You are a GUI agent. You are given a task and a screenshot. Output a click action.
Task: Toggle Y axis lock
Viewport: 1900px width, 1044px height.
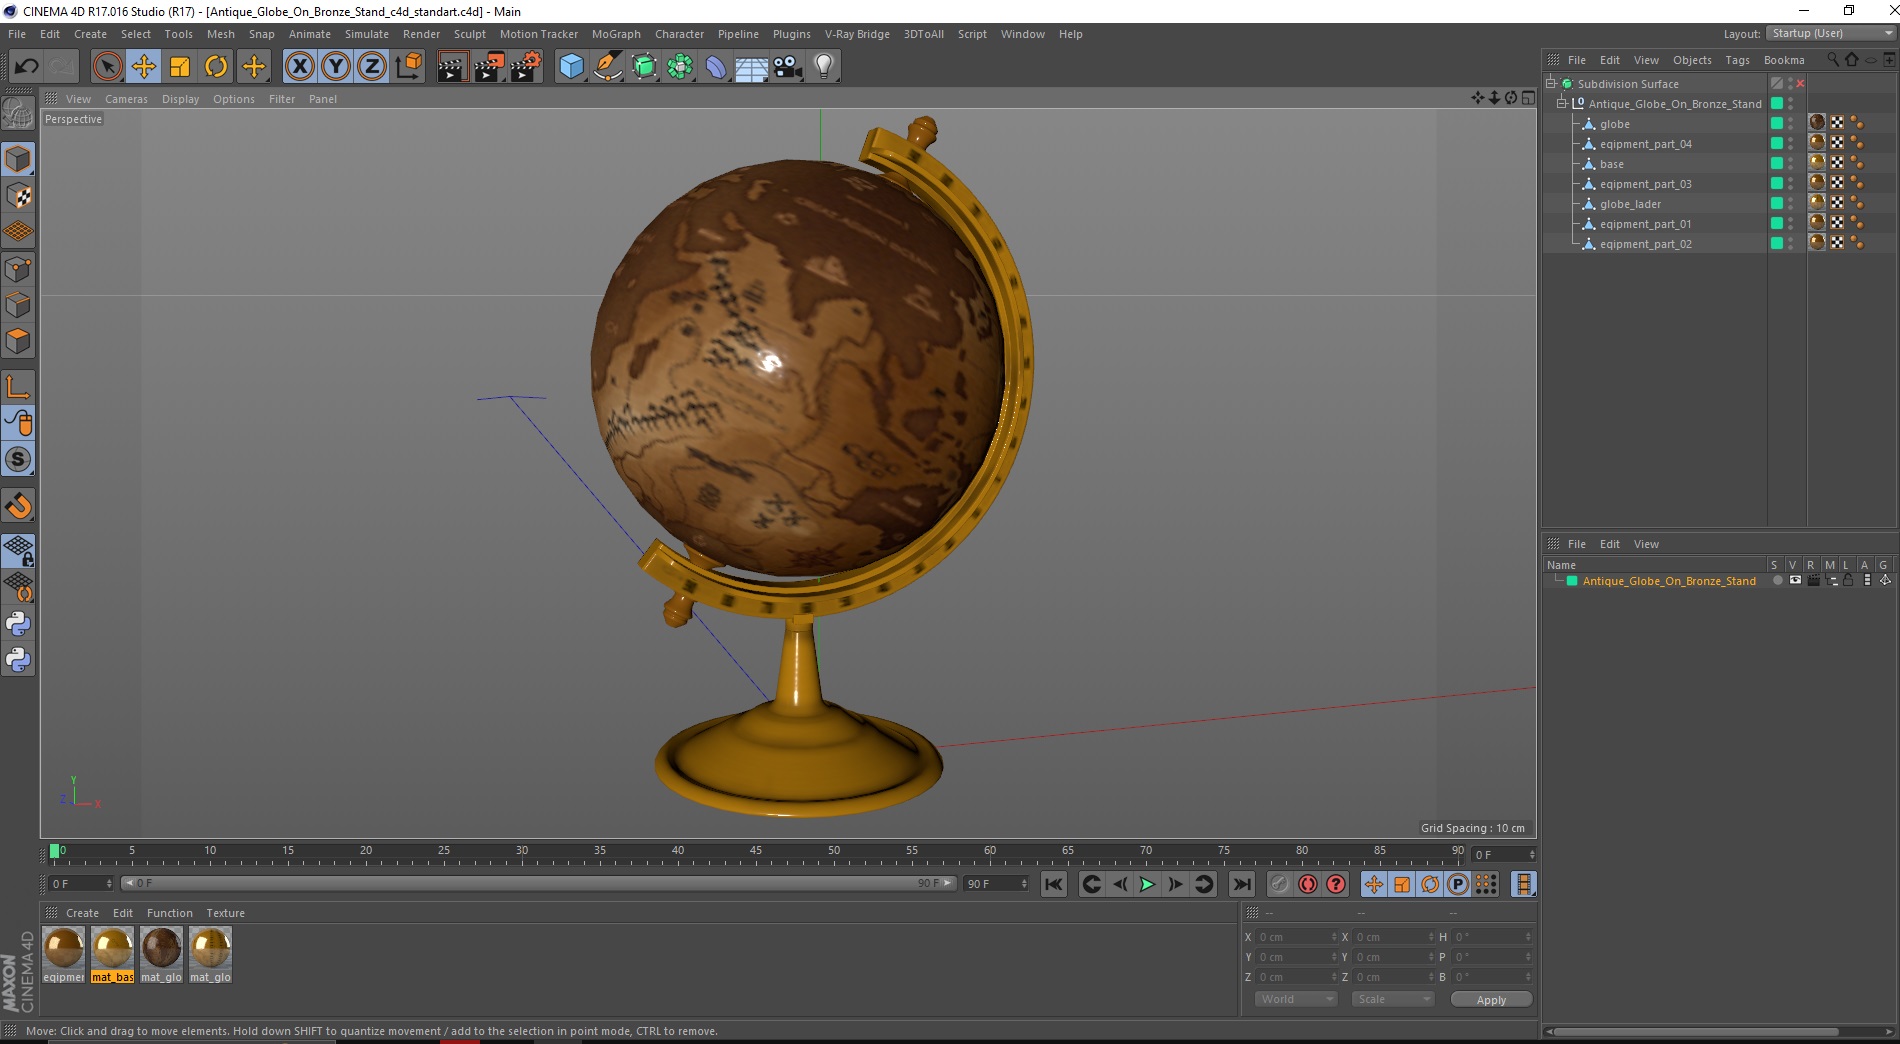click(336, 67)
